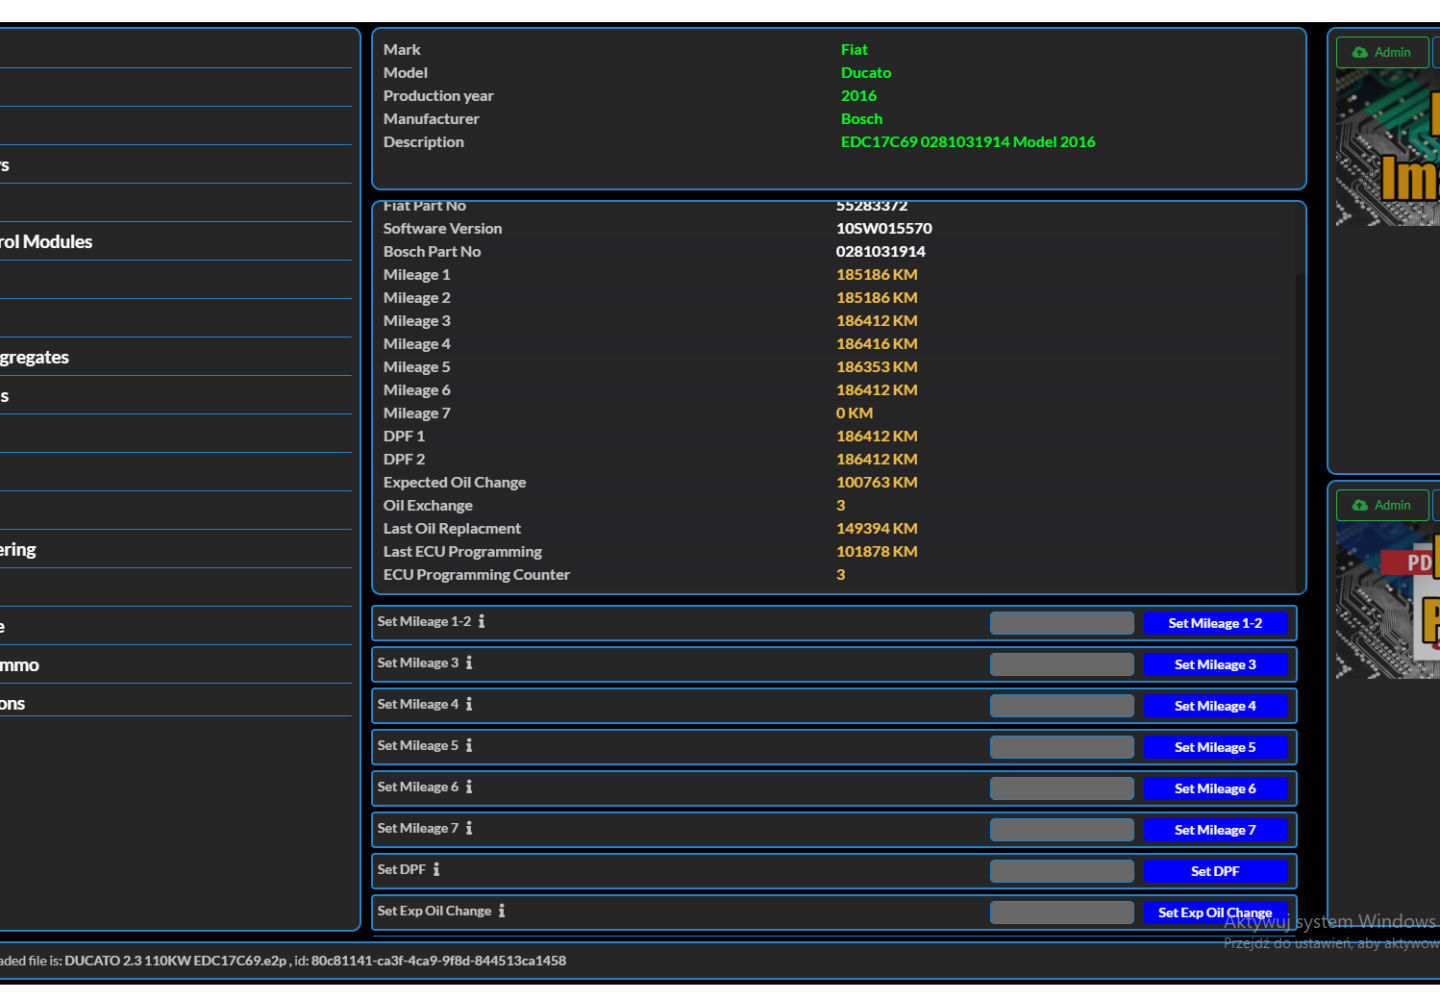Viewport: 1440px width, 1000px height.
Task: Click the input field for Set Mileage 4
Action: (1061, 706)
